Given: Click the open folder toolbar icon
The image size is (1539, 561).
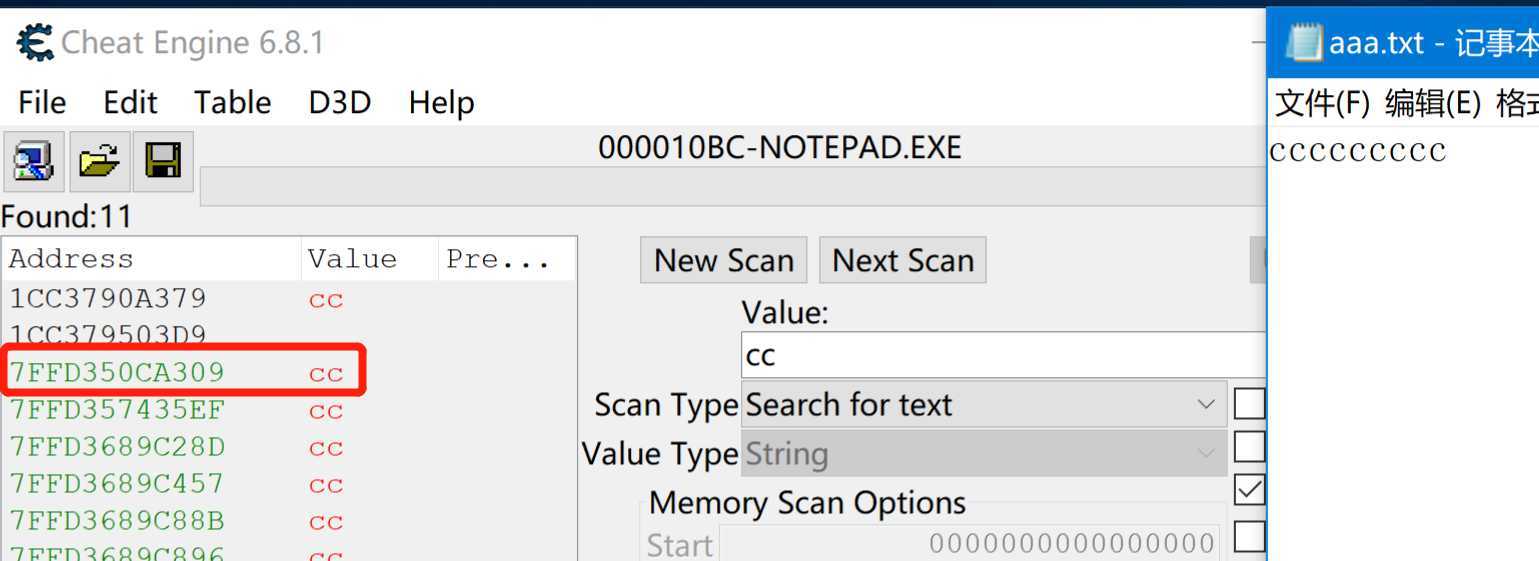Looking at the screenshot, I should (98, 161).
